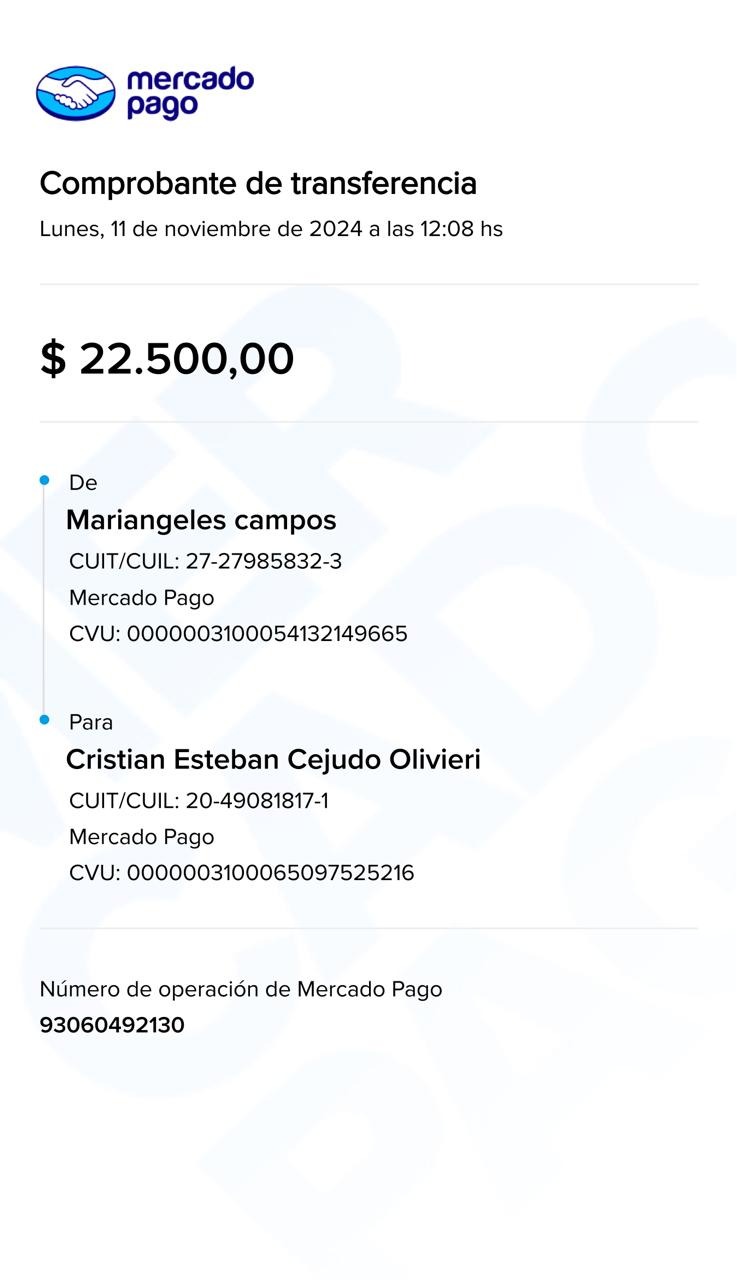Click the blue dot beside Para

click(44, 720)
